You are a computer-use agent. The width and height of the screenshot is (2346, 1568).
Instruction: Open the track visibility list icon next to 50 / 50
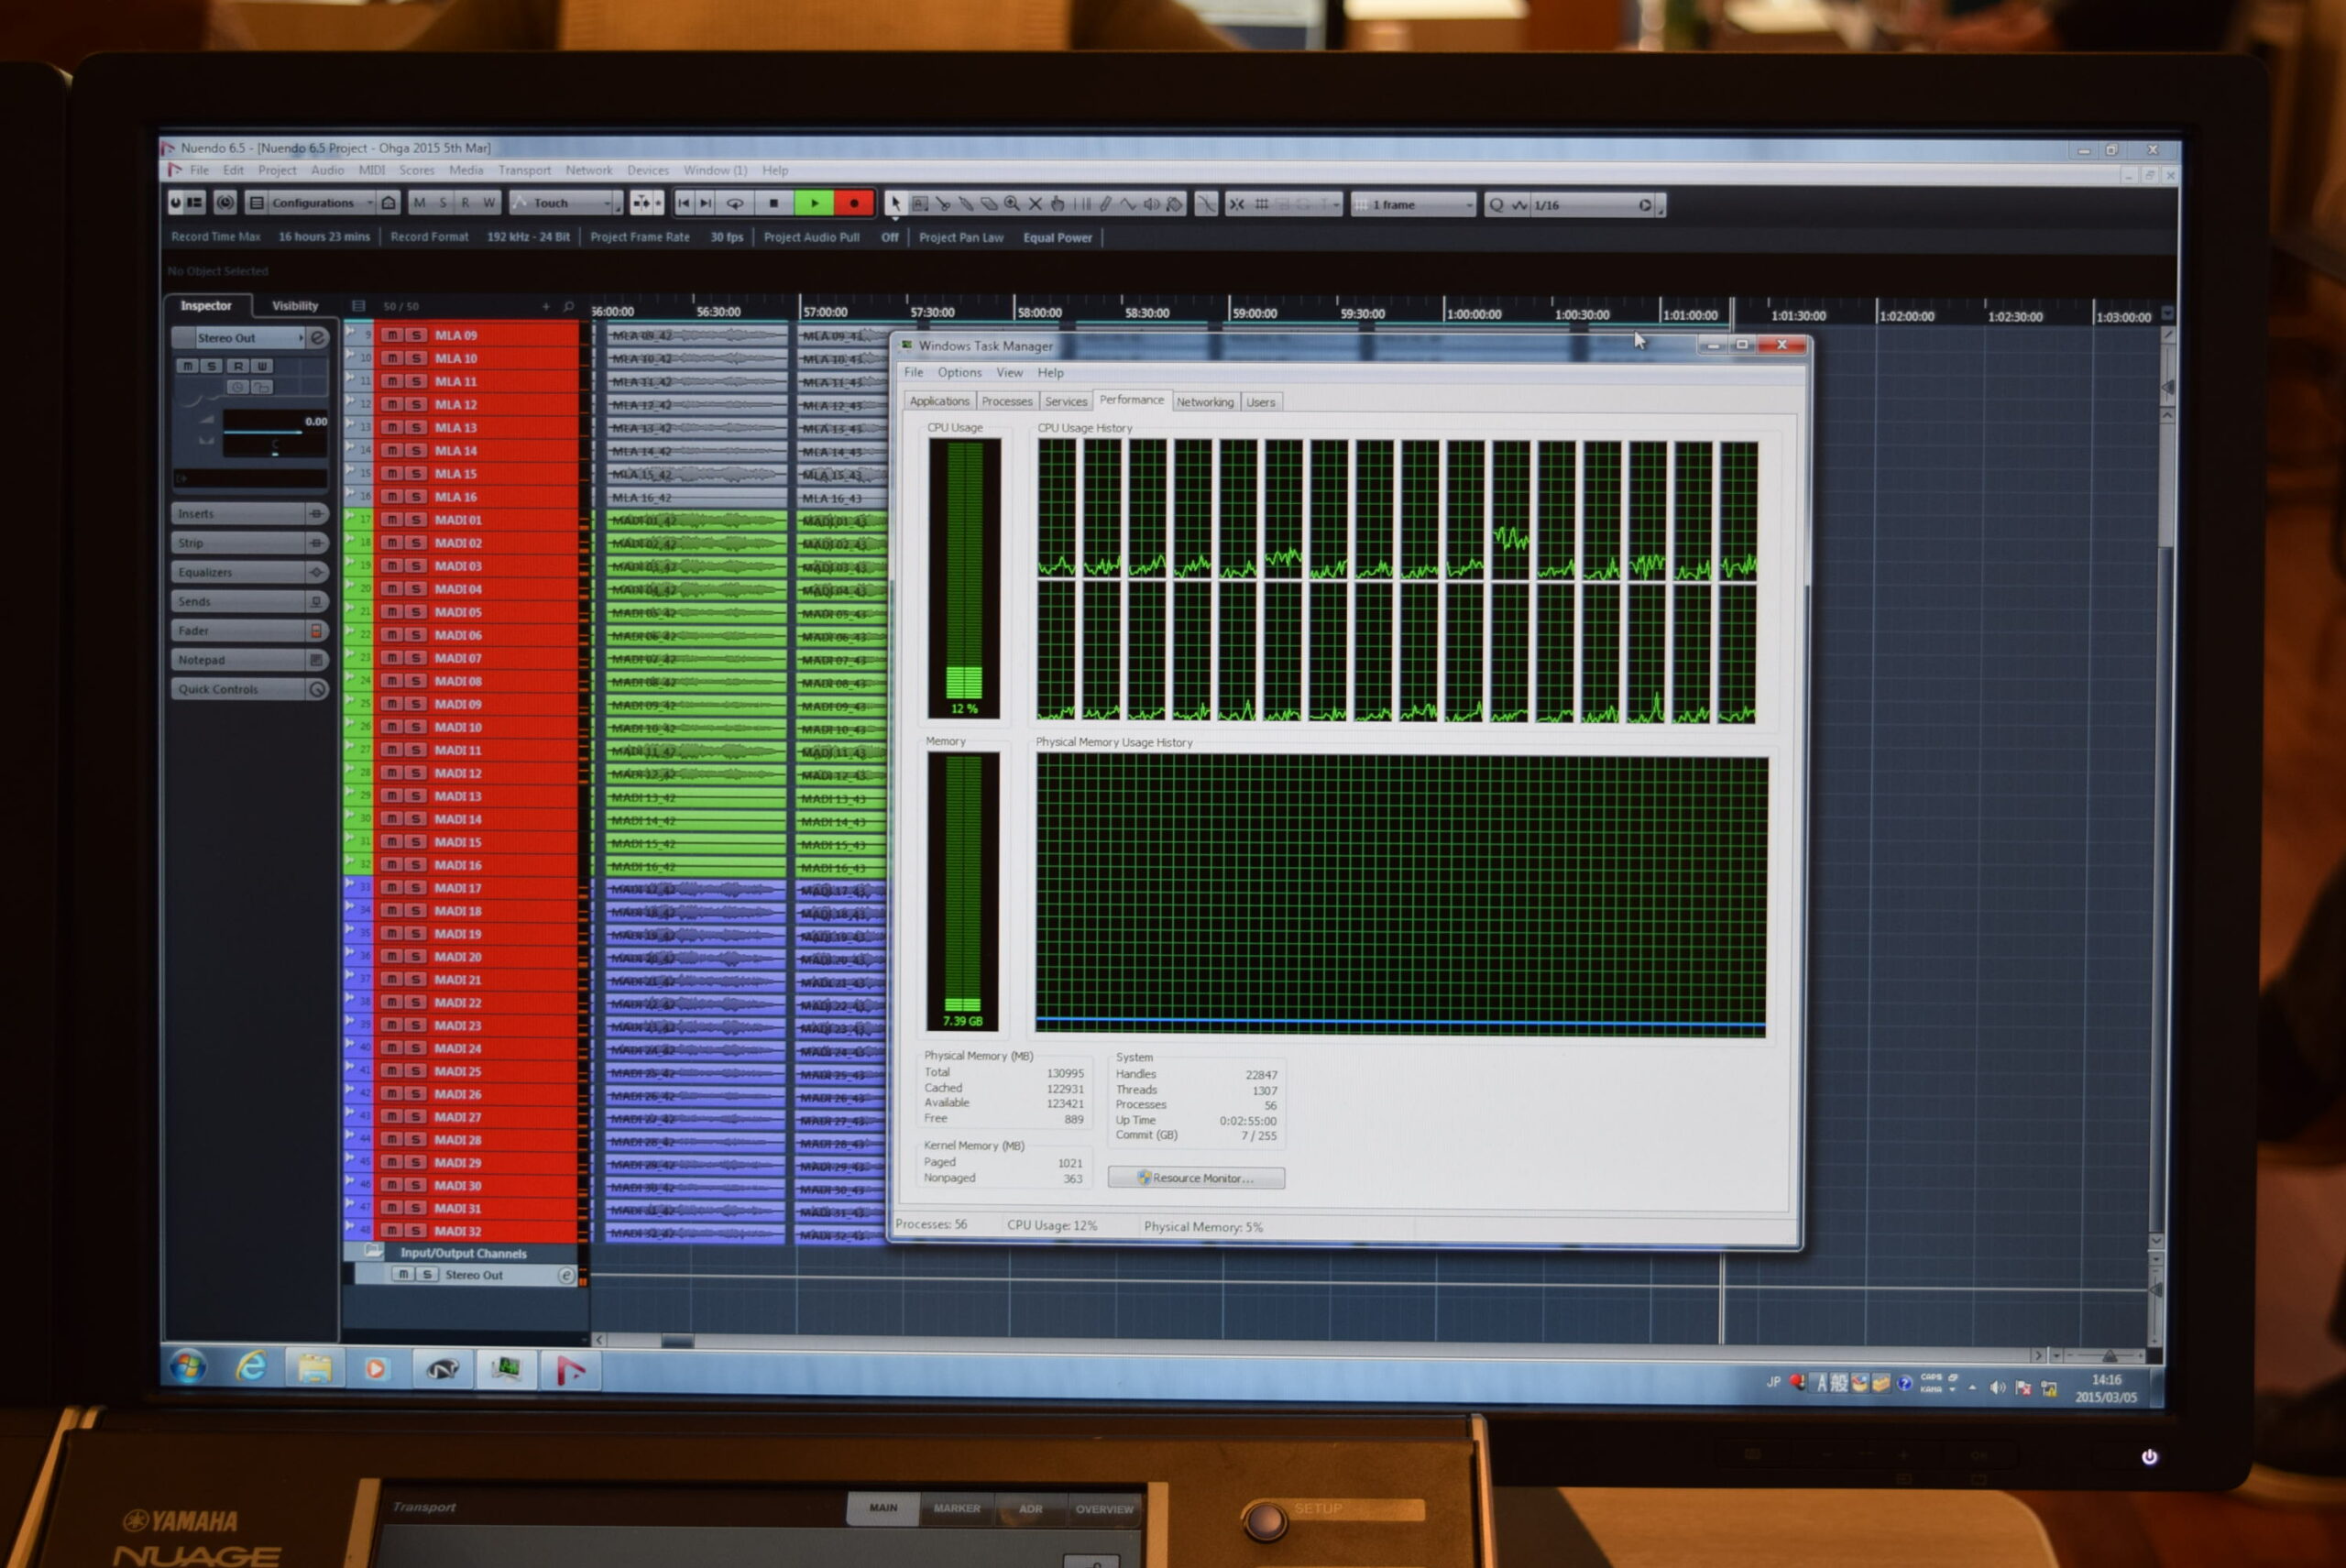(x=359, y=306)
